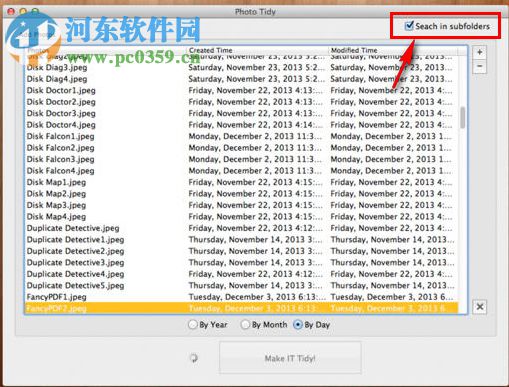Select the Disk Map3.jpeg row
The width and height of the screenshot is (509, 387).
(x=241, y=205)
